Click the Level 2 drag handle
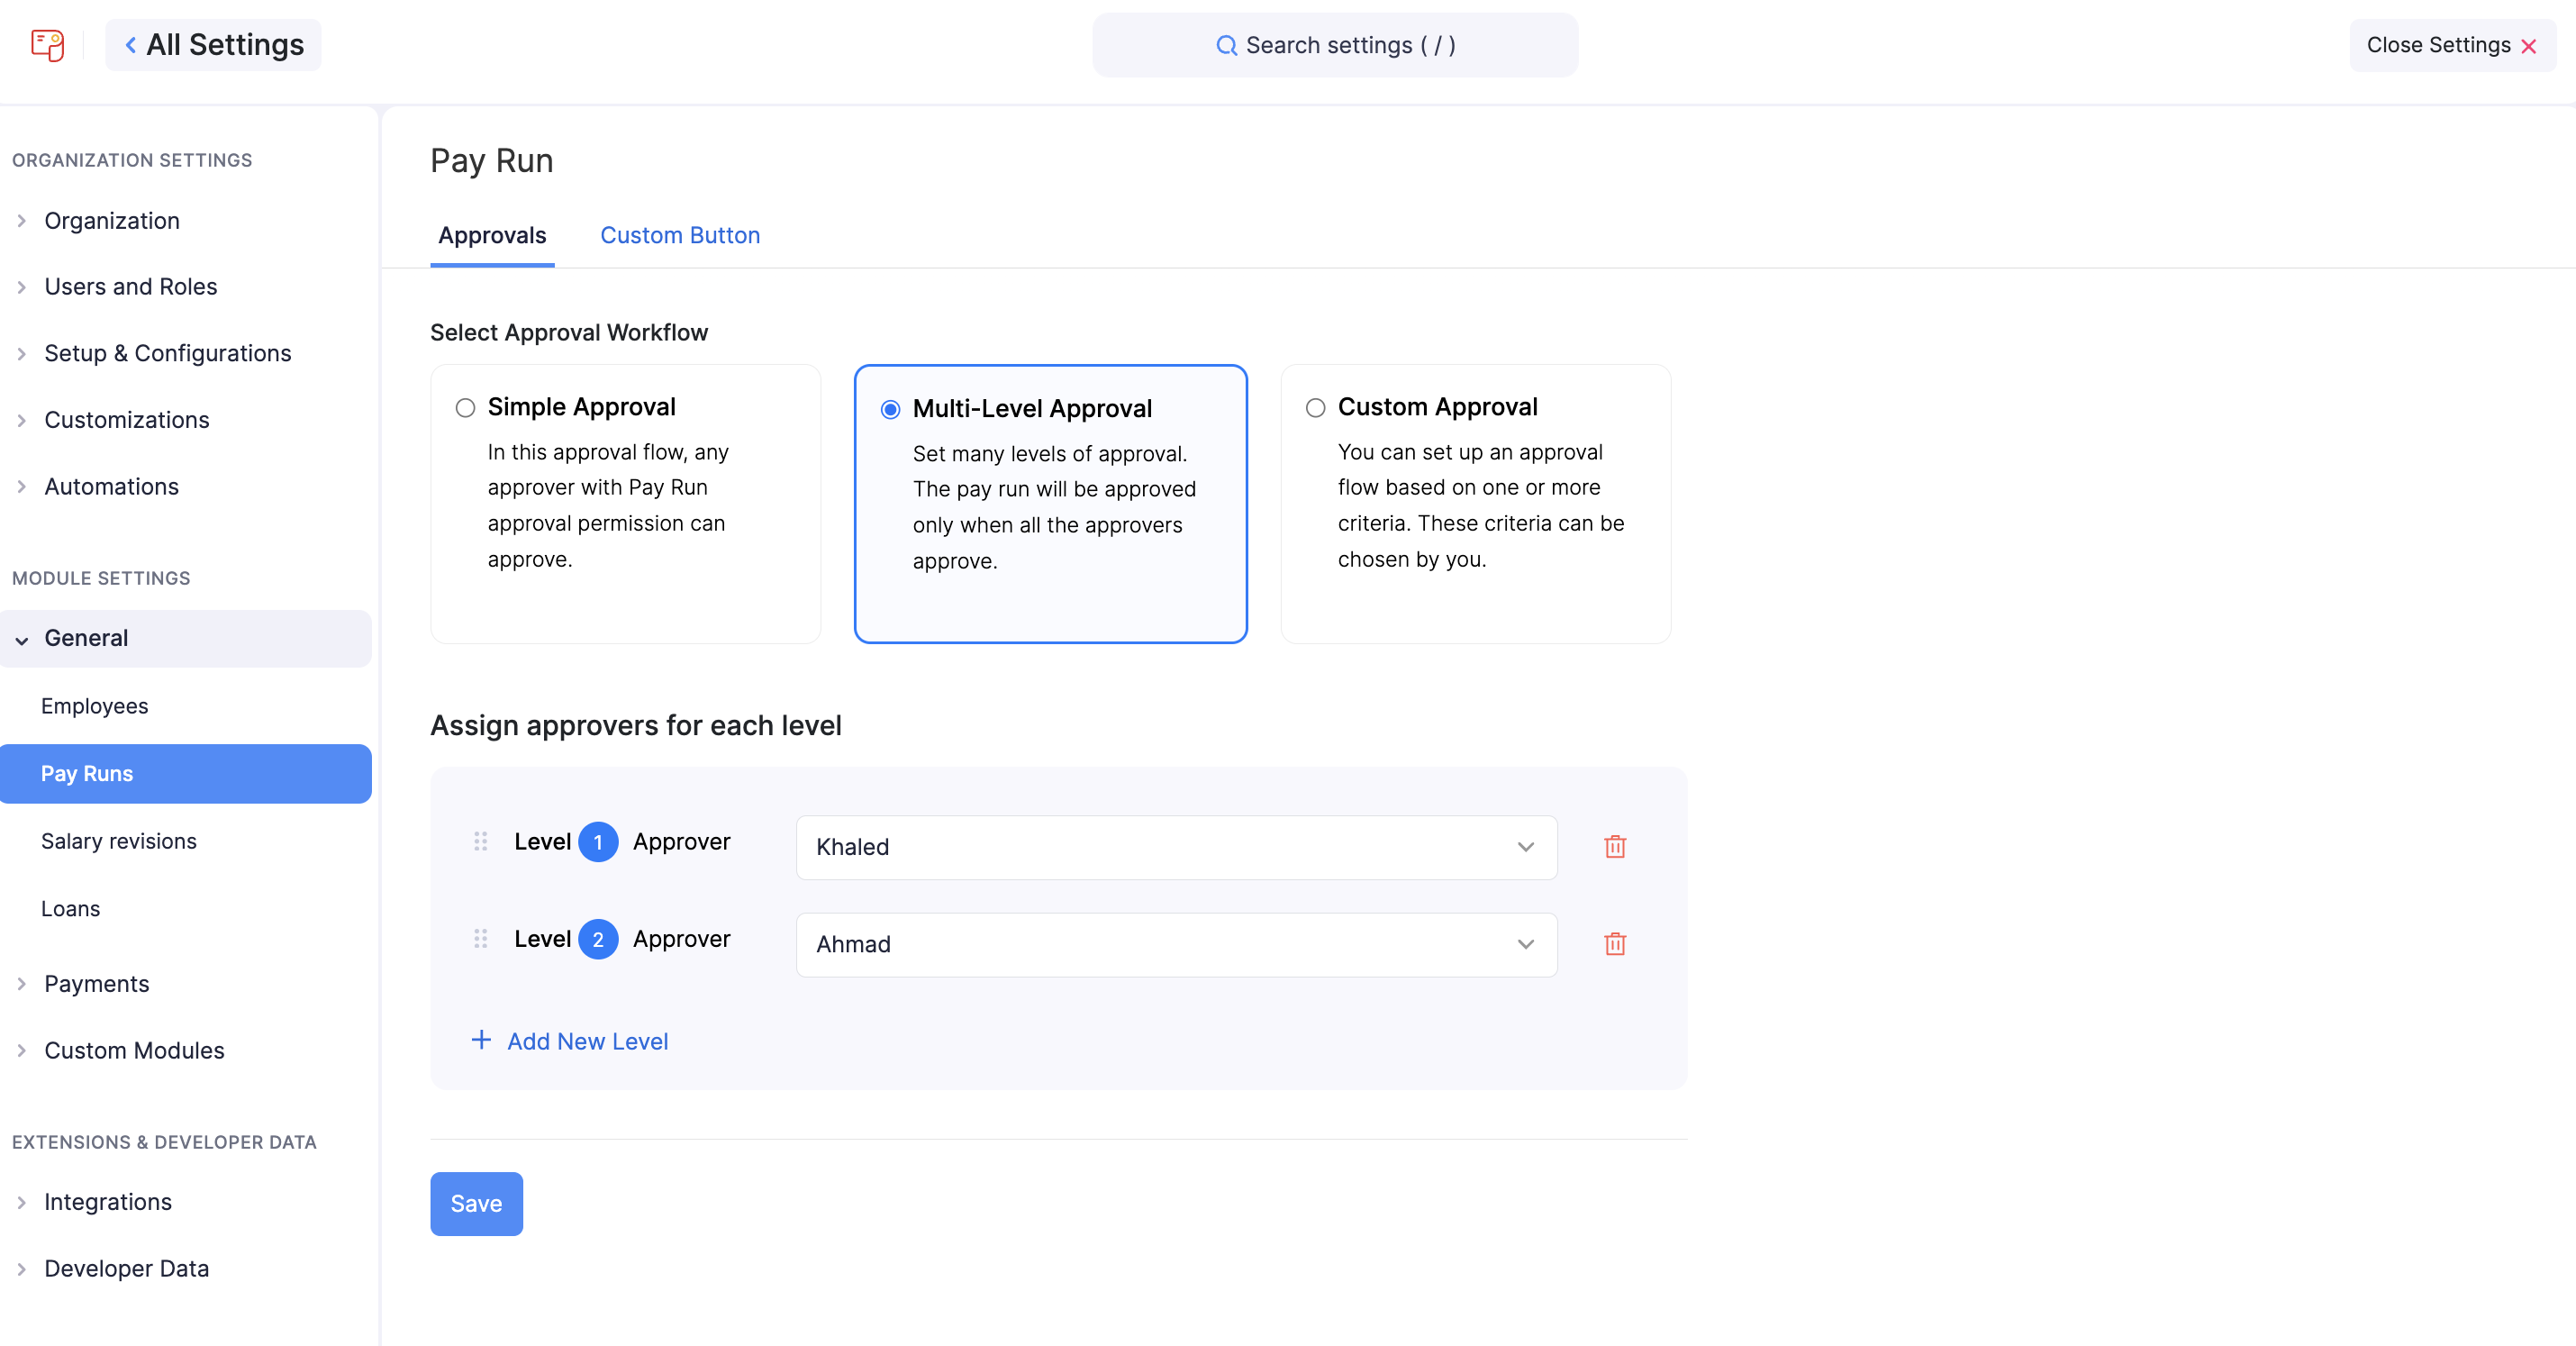The image size is (2576, 1346). pyautogui.click(x=480, y=939)
